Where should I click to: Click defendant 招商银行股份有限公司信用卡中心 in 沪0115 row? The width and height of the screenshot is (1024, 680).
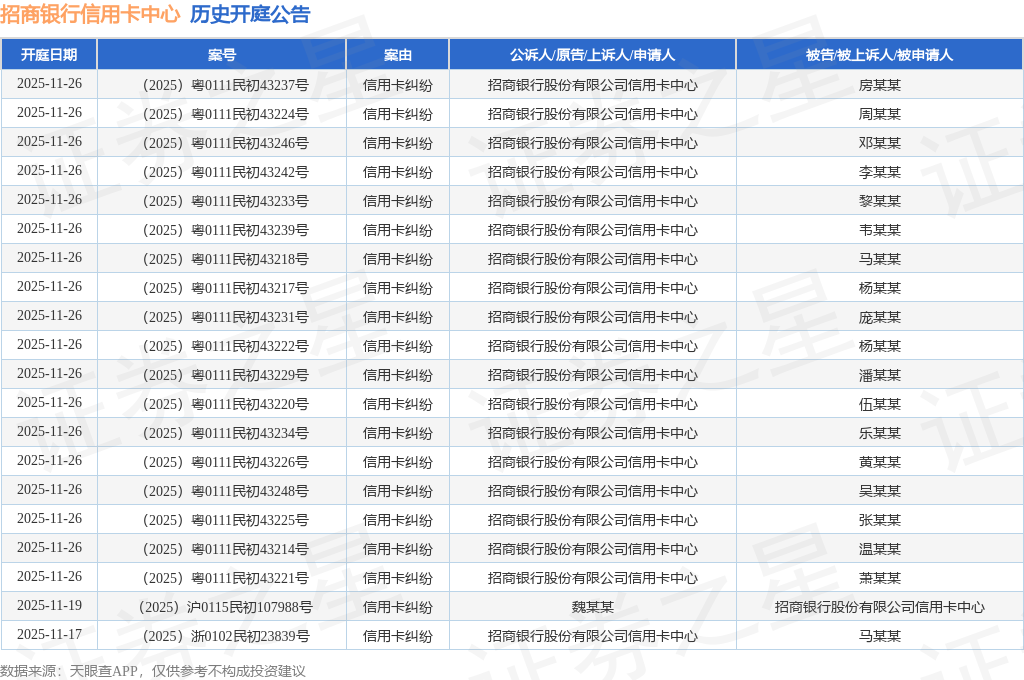(x=880, y=607)
